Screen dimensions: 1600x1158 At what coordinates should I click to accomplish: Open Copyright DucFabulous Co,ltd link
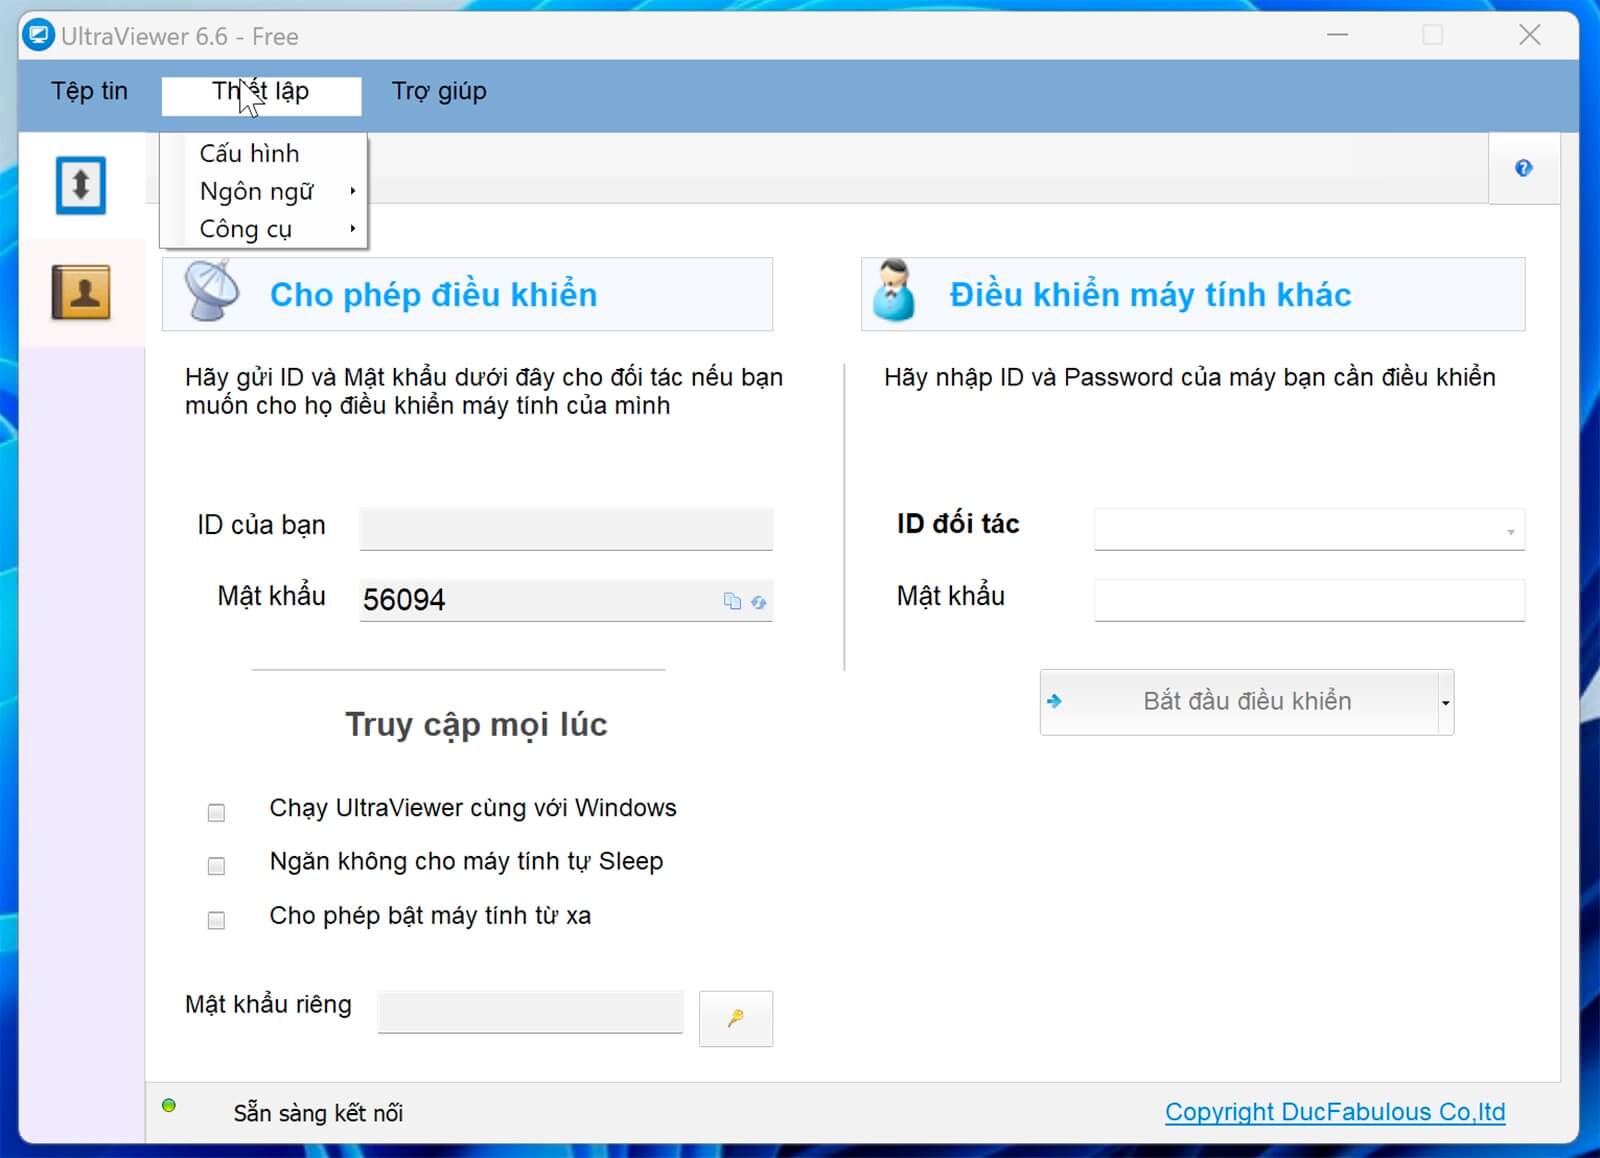(1335, 1112)
